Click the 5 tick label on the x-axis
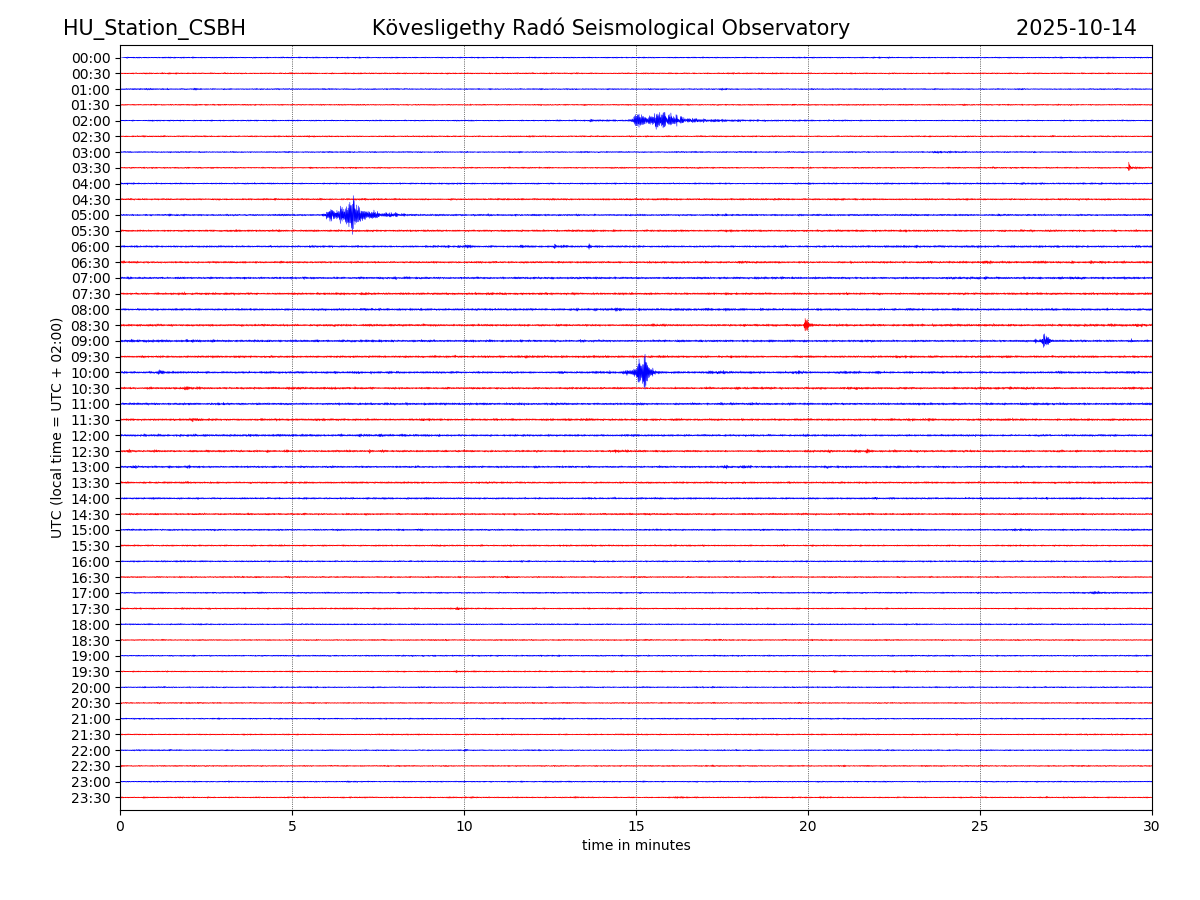Viewport: 1200px width, 900px height. (x=292, y=827)
